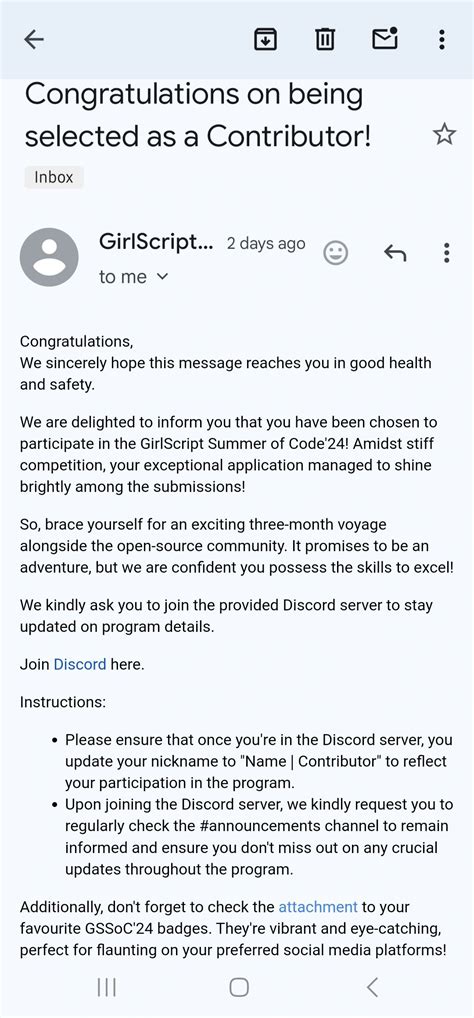Star this Congratulations email
The height and width of the screenshot is (1018, 474).
pos(445,134)
